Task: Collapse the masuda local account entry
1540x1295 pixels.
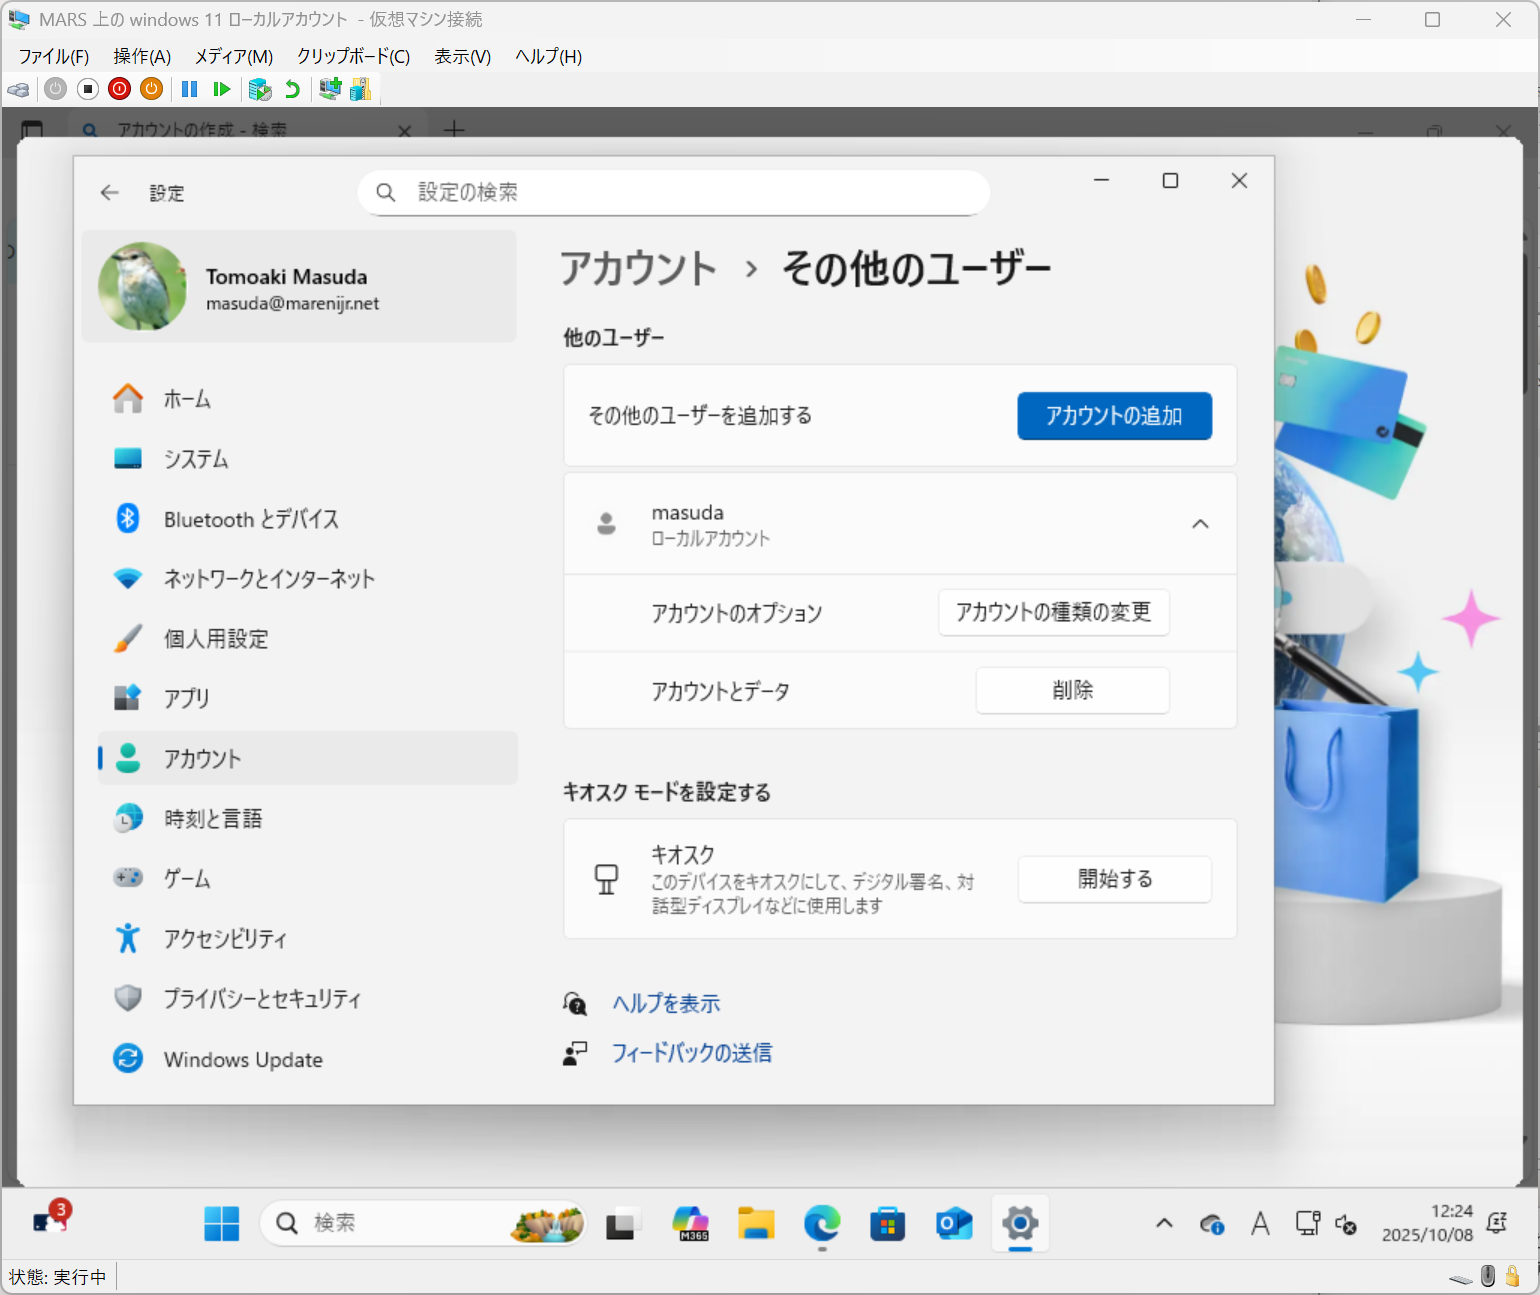Action: coord(1200,524)
